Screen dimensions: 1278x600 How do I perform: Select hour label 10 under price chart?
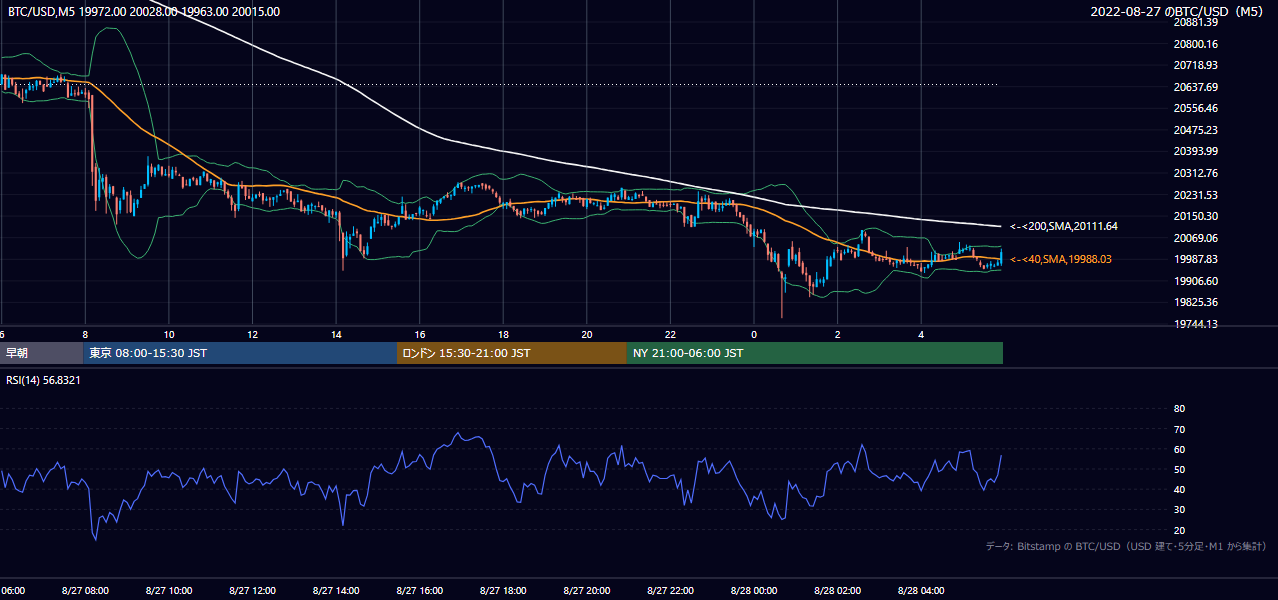169,334
